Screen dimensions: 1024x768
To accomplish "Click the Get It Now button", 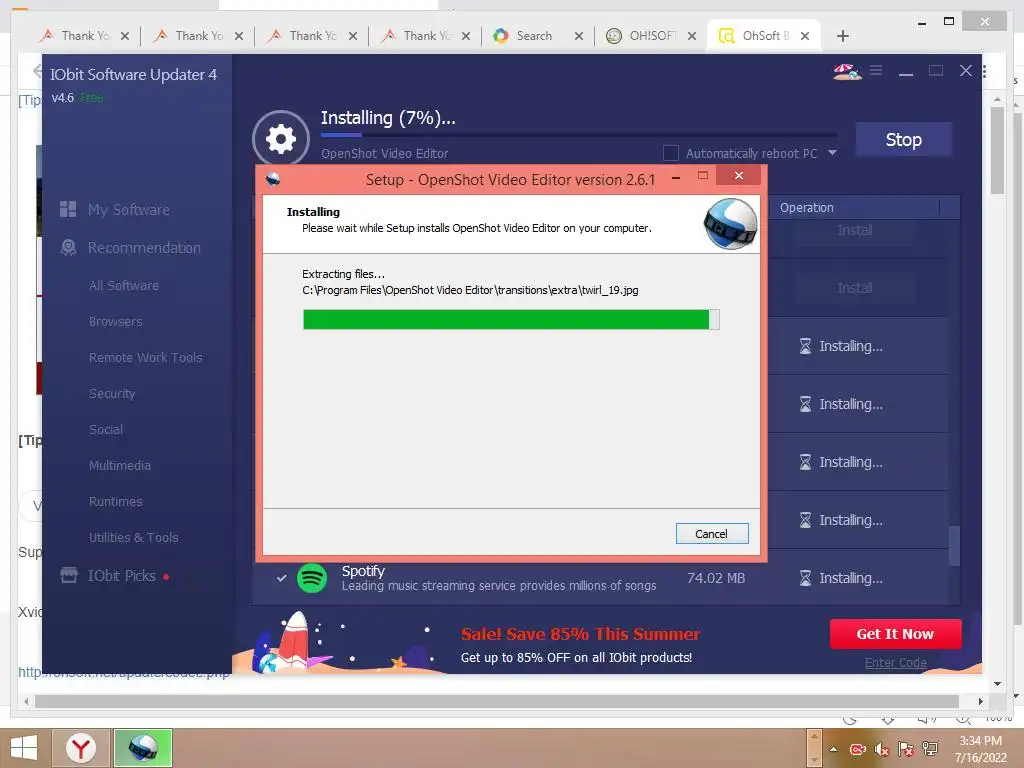I will tap(895, 633).
